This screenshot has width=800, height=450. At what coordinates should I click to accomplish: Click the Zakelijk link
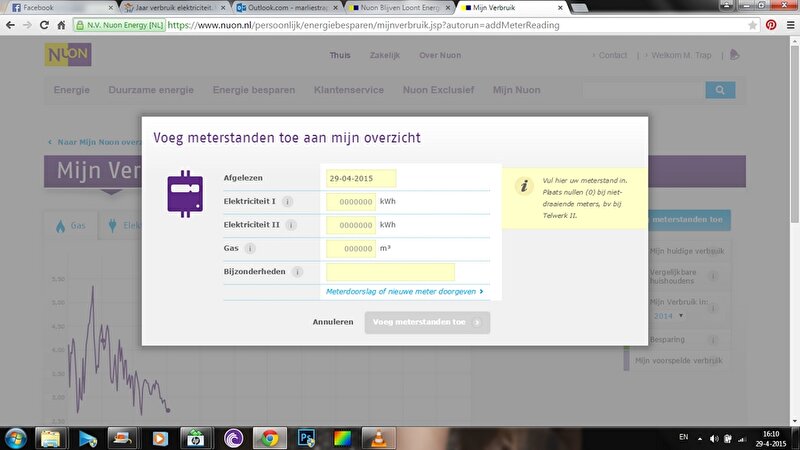(385, 55)
